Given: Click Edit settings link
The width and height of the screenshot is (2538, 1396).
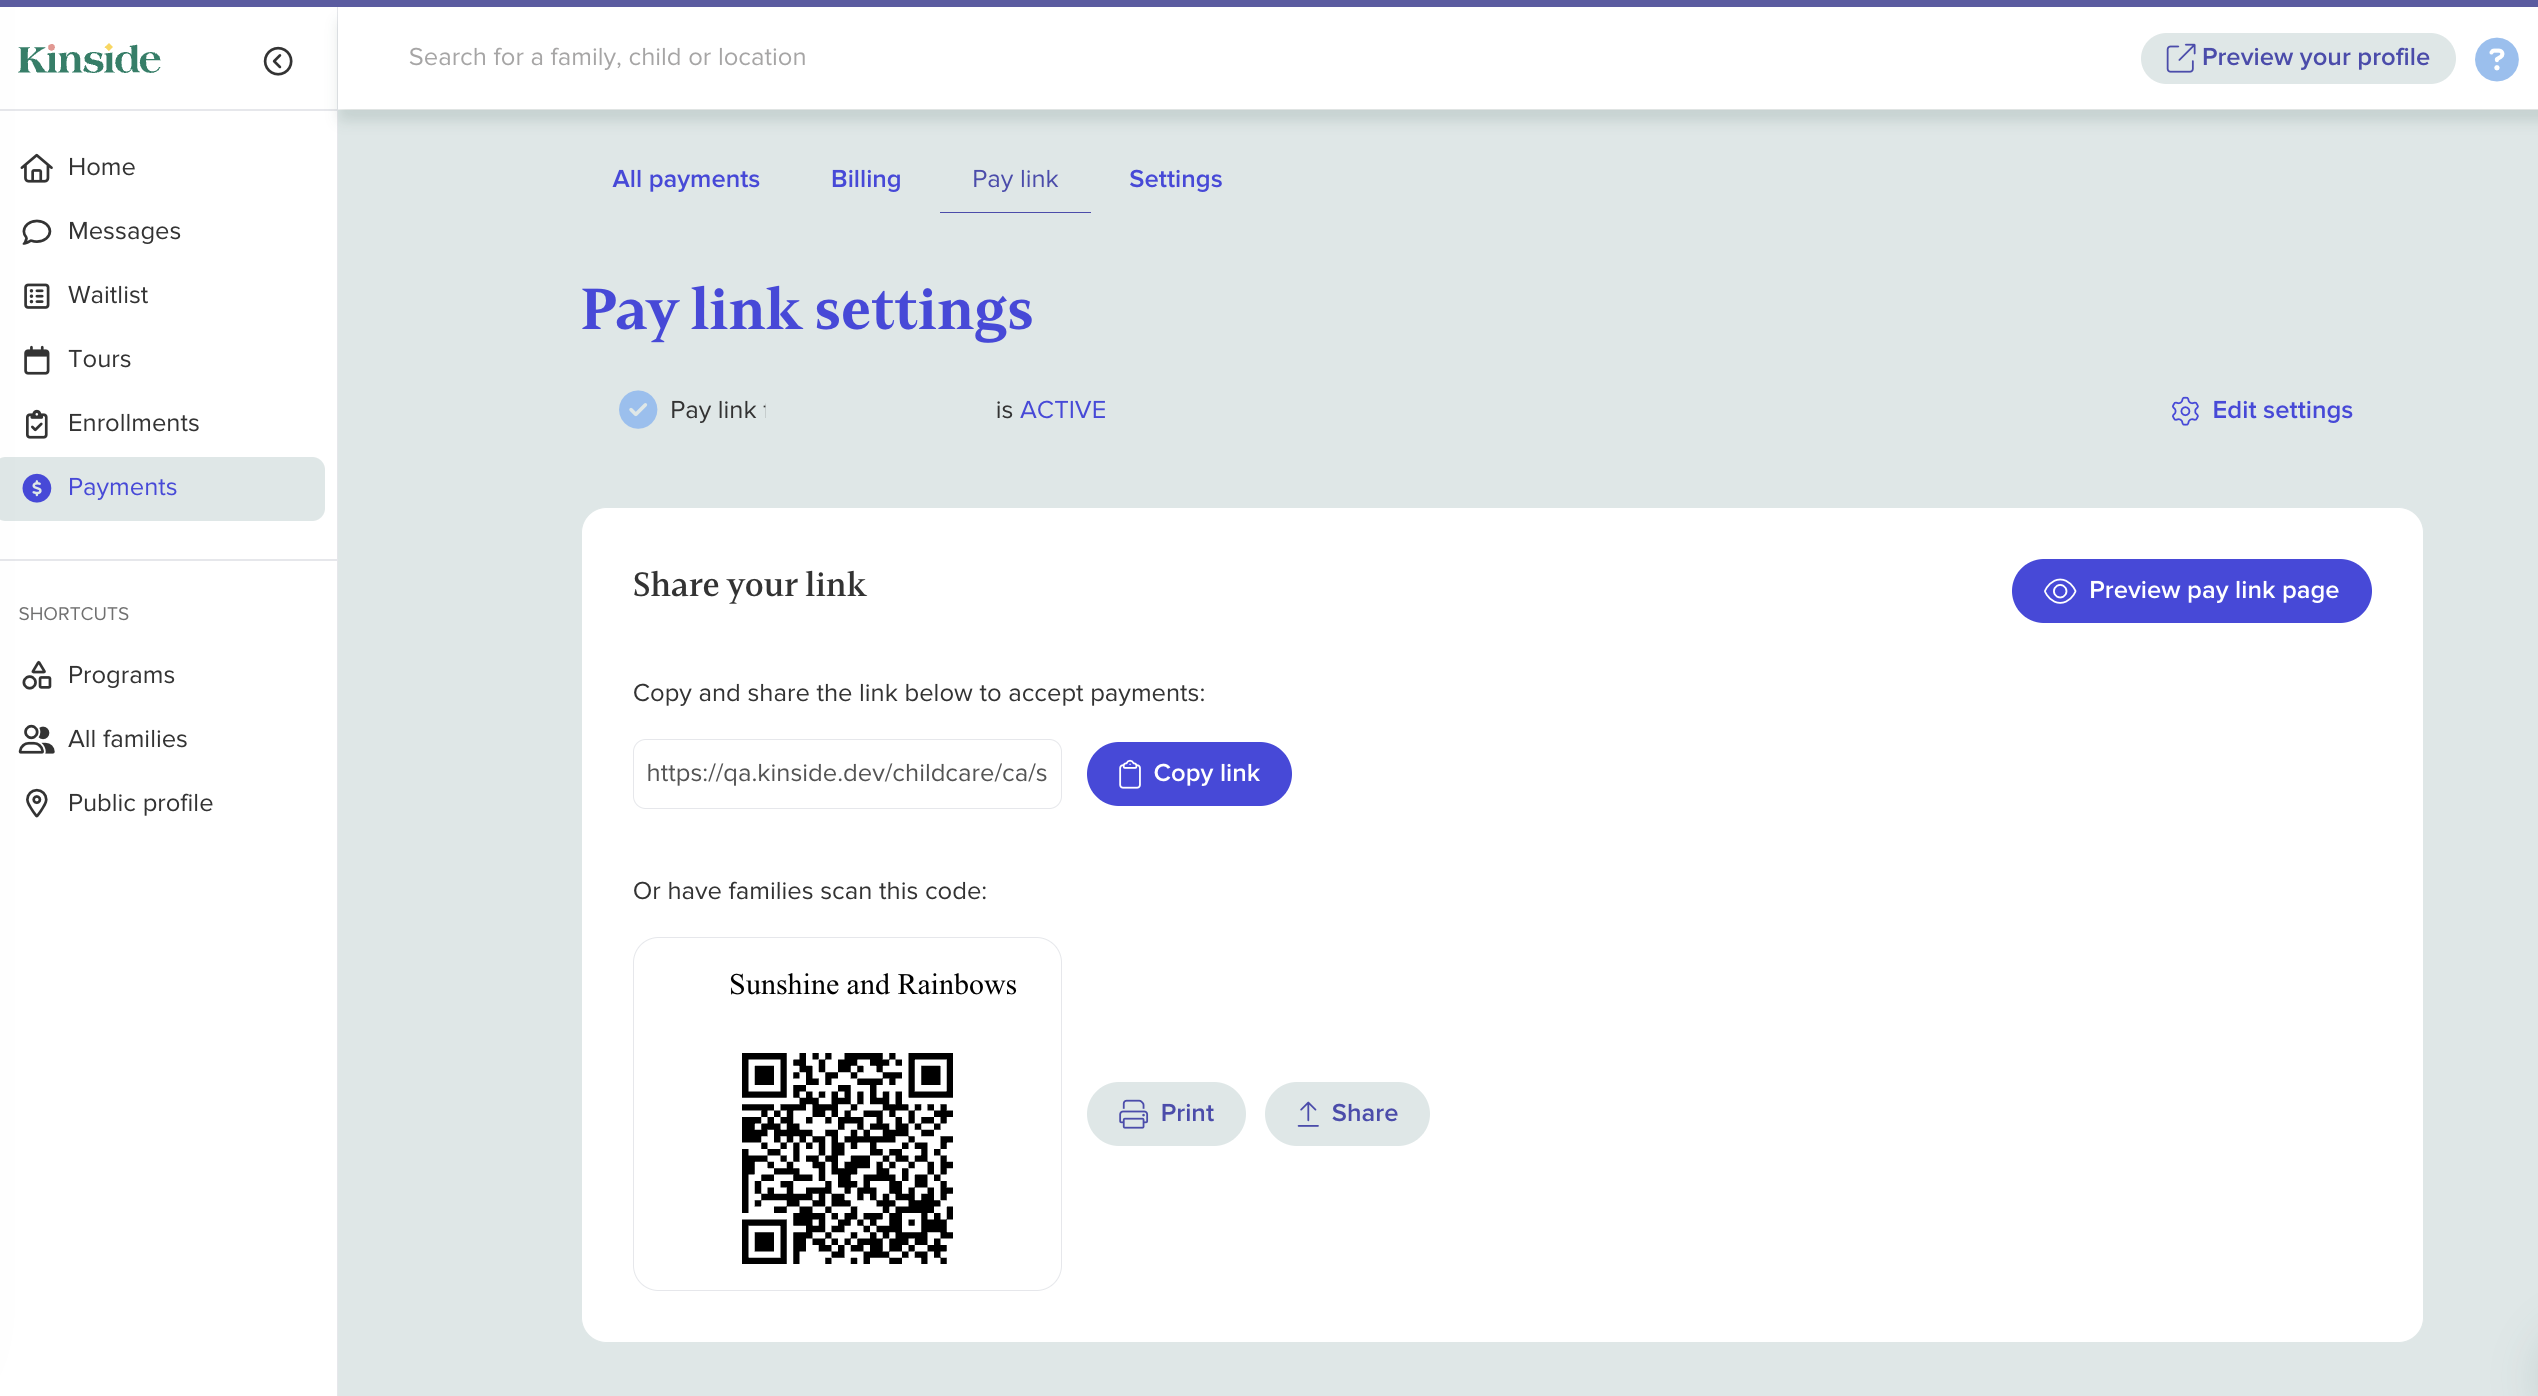Looking at the screenshot, I should point(2262,410).
